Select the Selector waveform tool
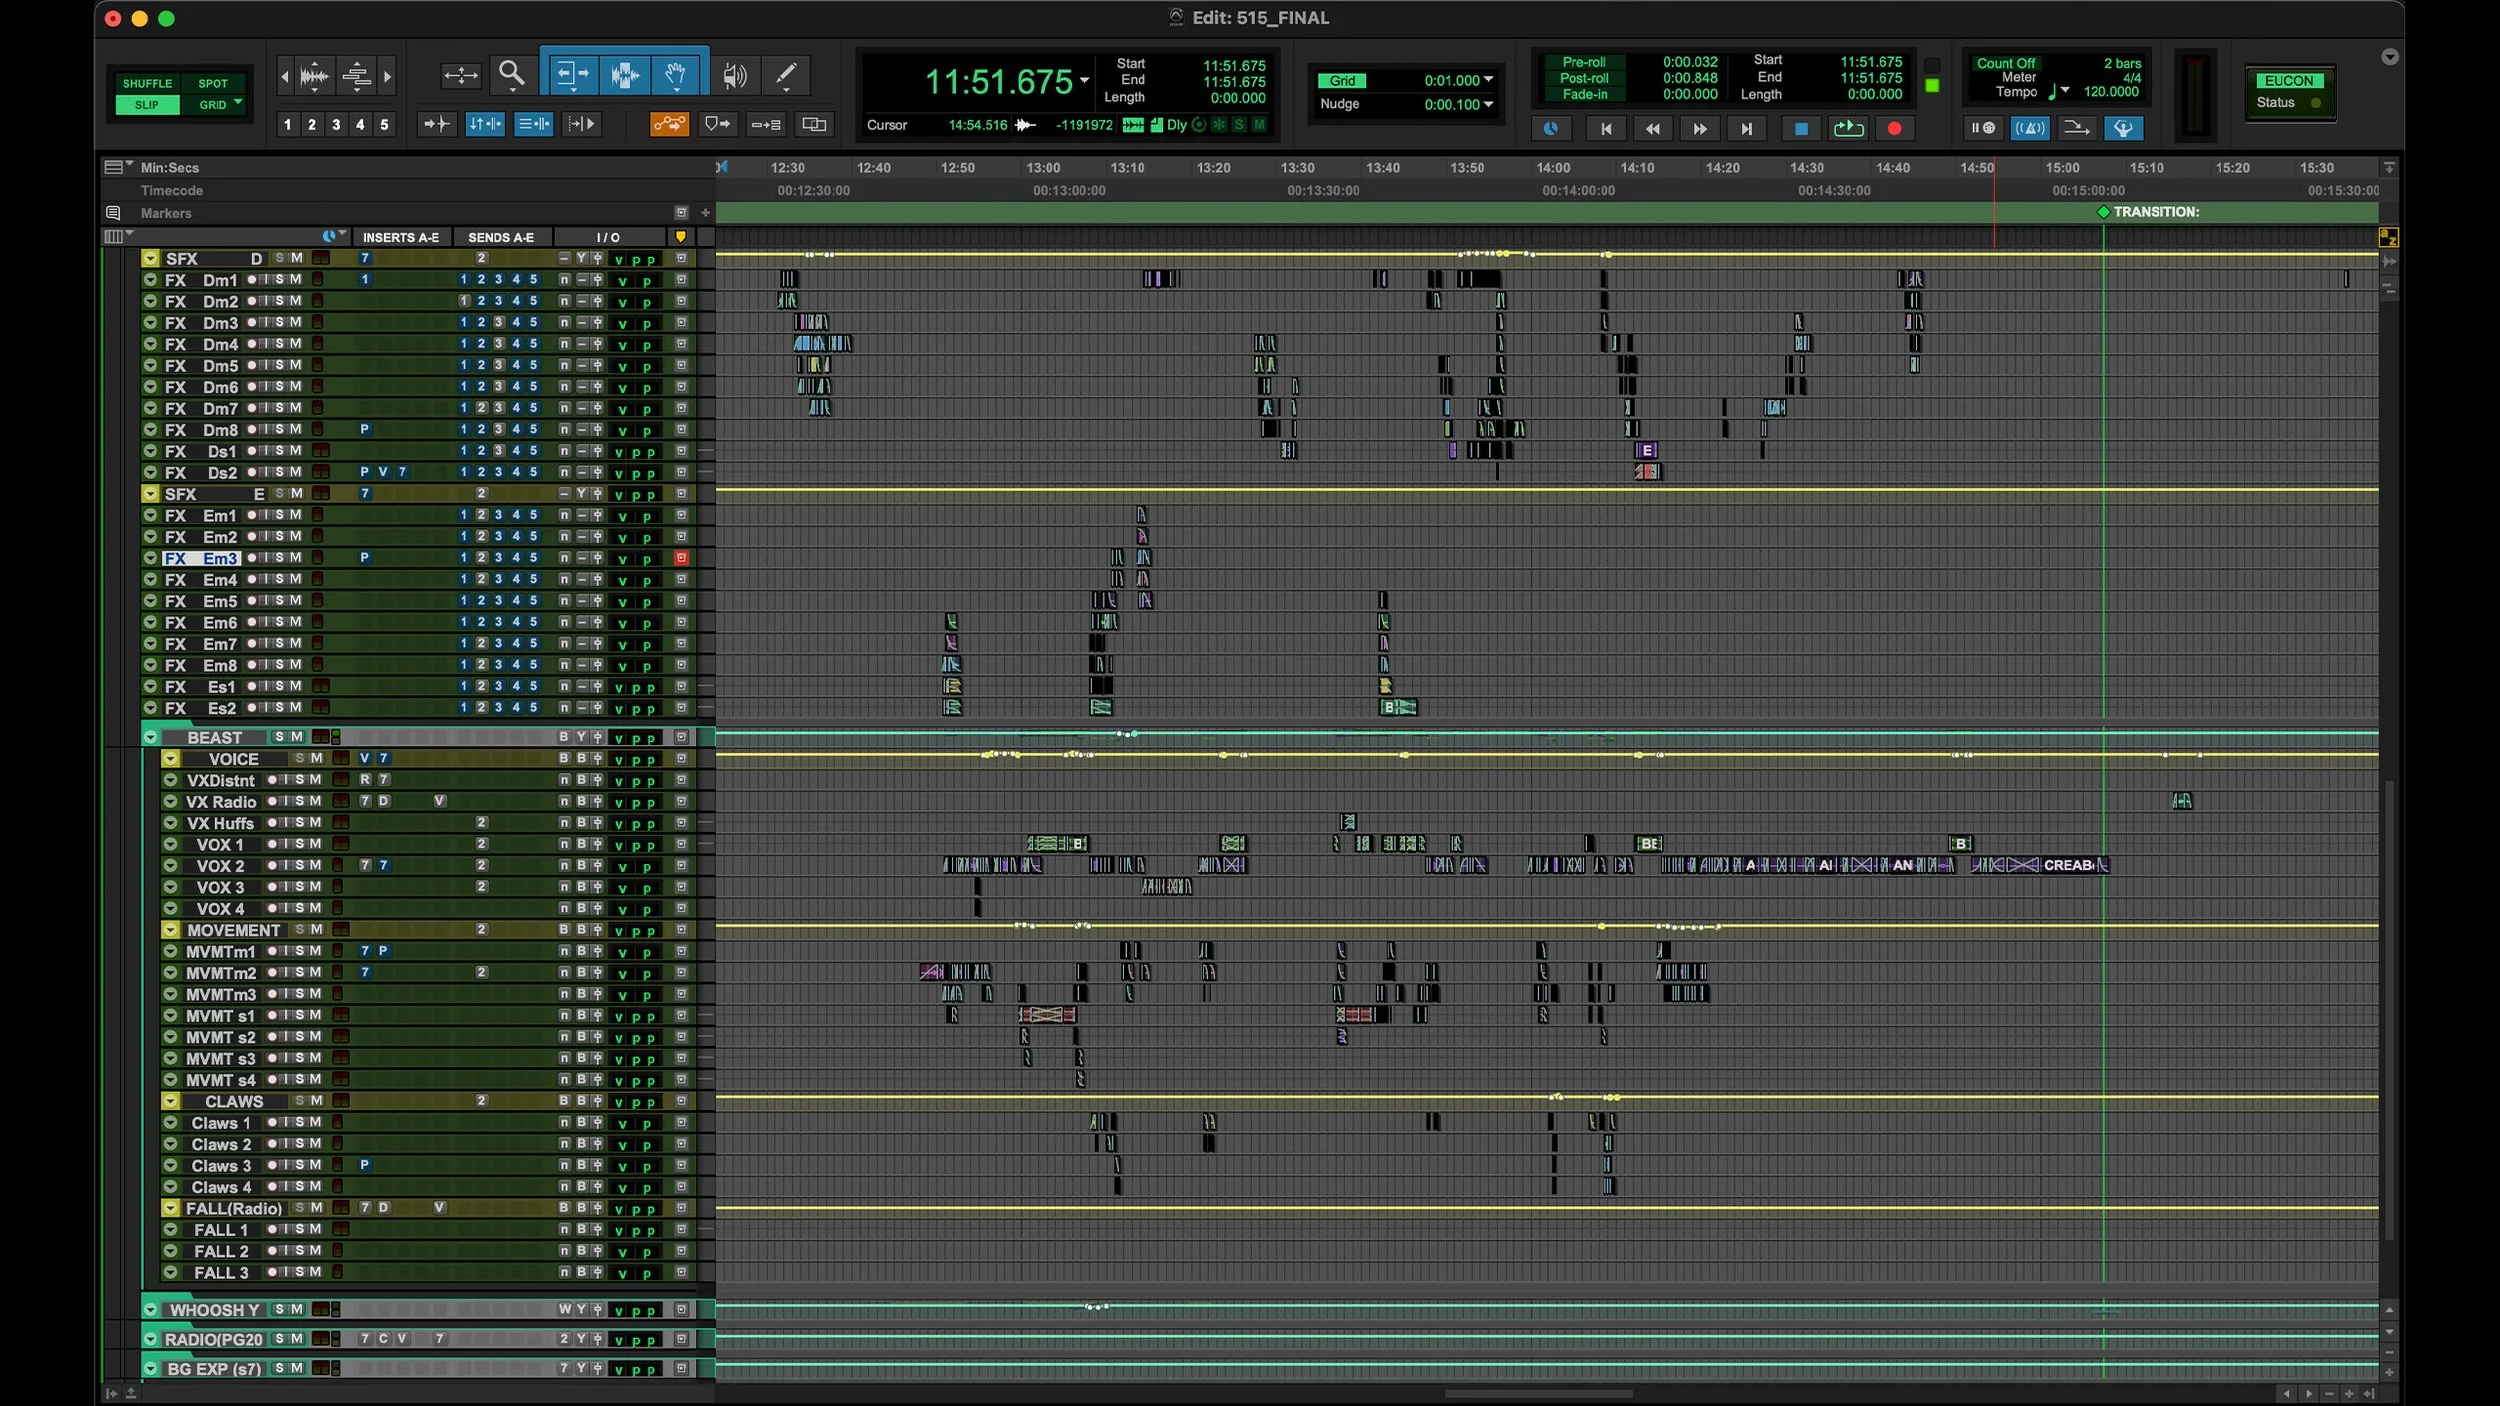Image resolution: width=2500 pixels, height=1406 pixels. click(625, 74)
